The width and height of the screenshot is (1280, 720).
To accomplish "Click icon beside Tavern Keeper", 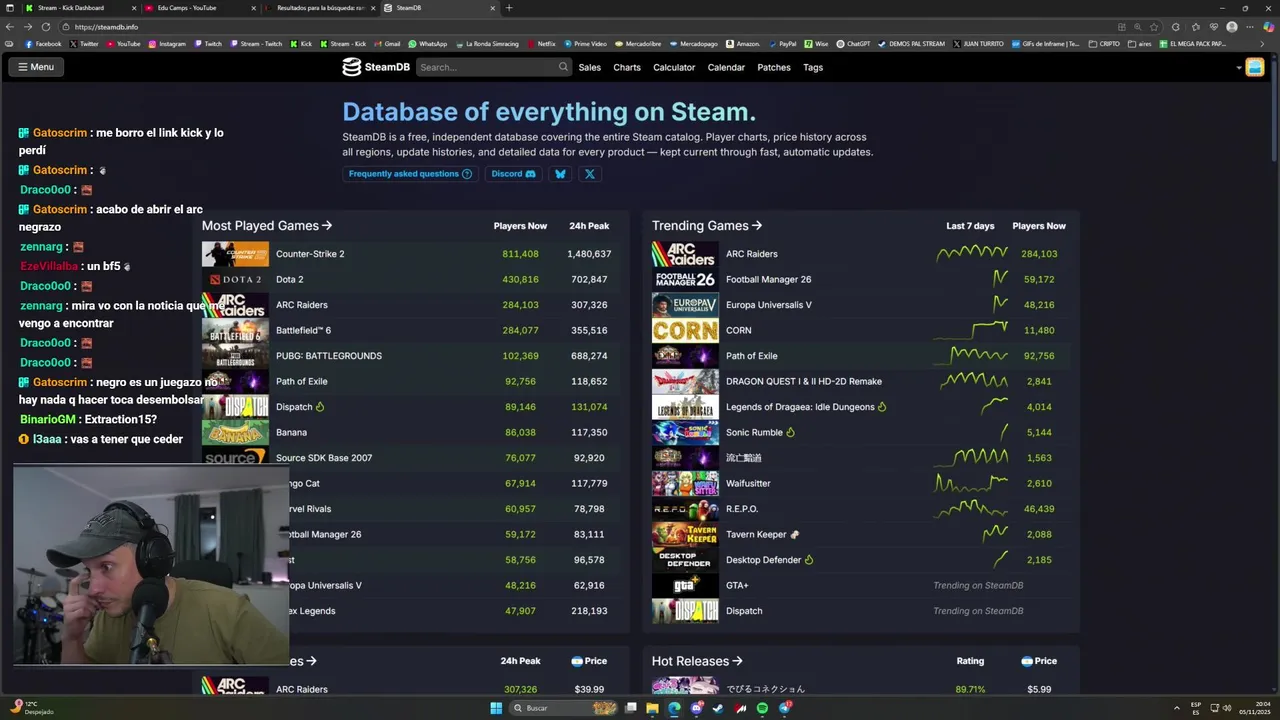I will click(795, 534).
